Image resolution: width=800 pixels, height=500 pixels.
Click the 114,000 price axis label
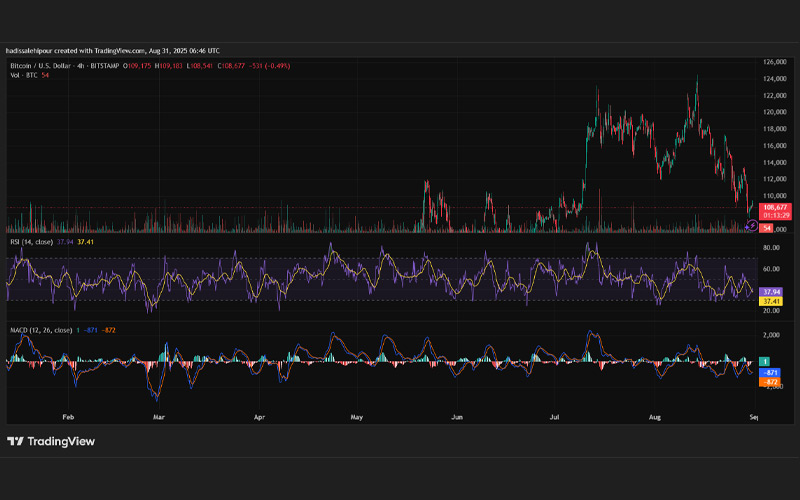tap(774, 162)
